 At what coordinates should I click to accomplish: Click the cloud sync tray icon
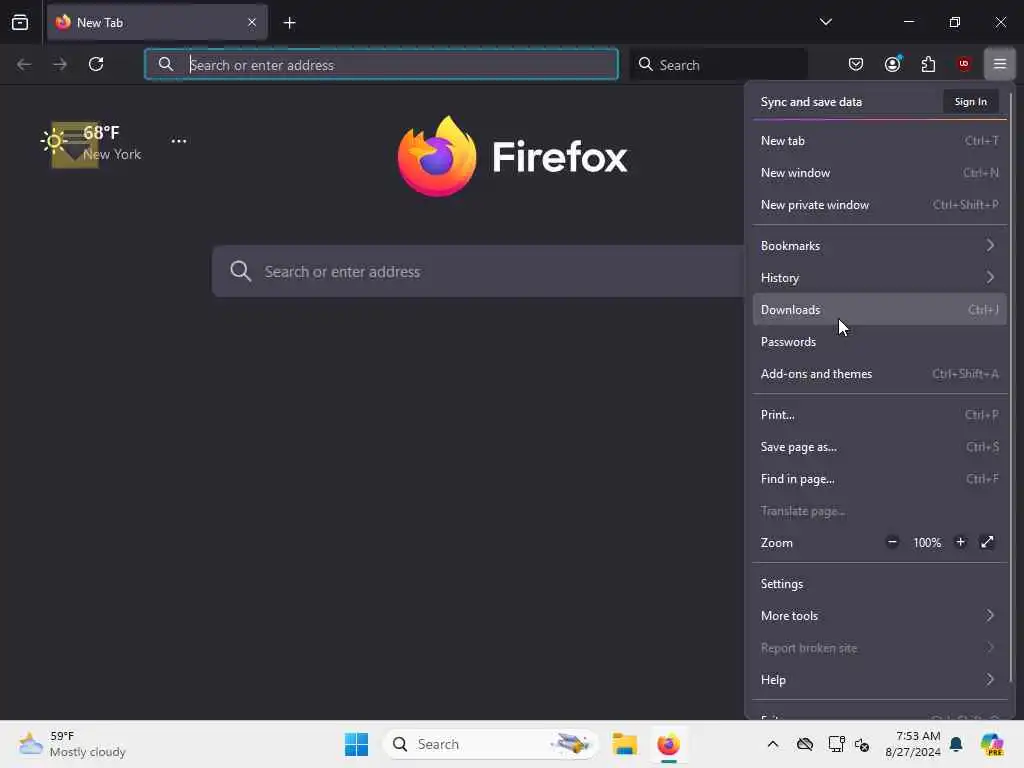805,744
